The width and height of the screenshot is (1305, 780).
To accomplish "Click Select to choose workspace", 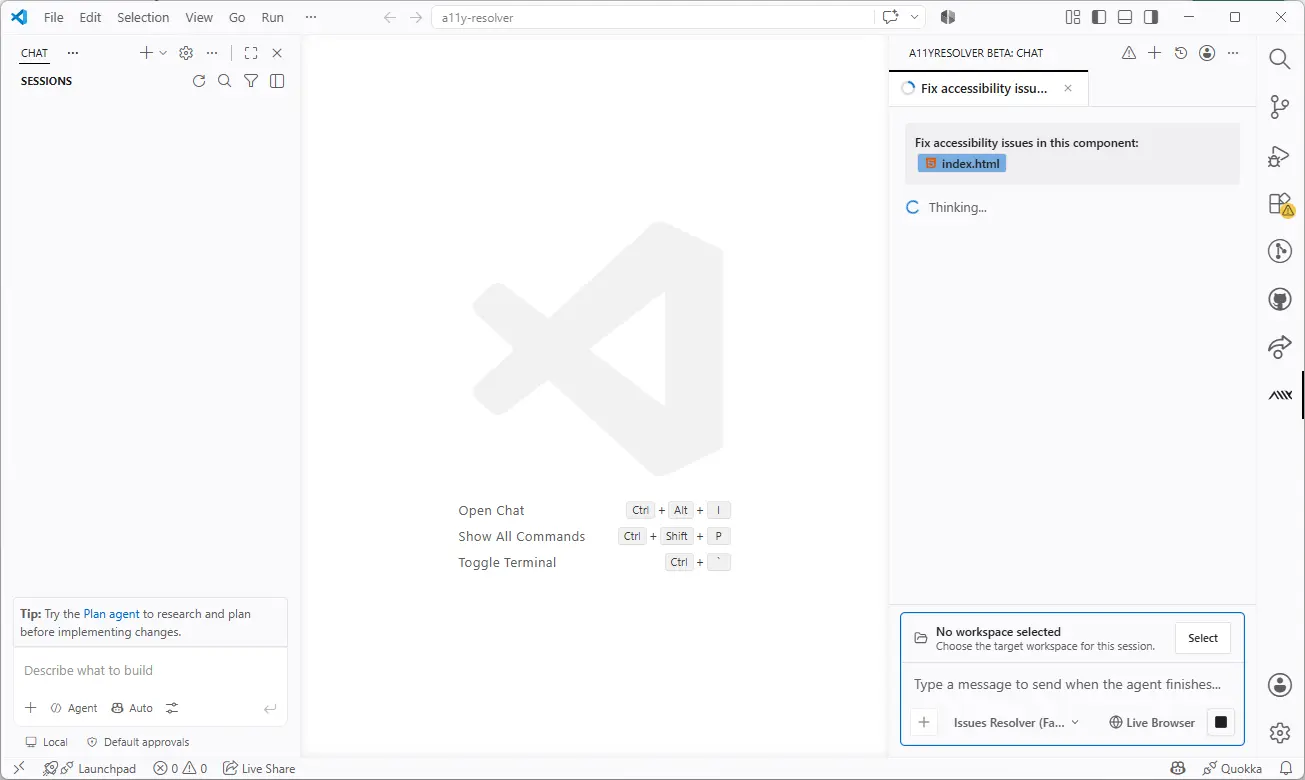I will coord(1203,638).
